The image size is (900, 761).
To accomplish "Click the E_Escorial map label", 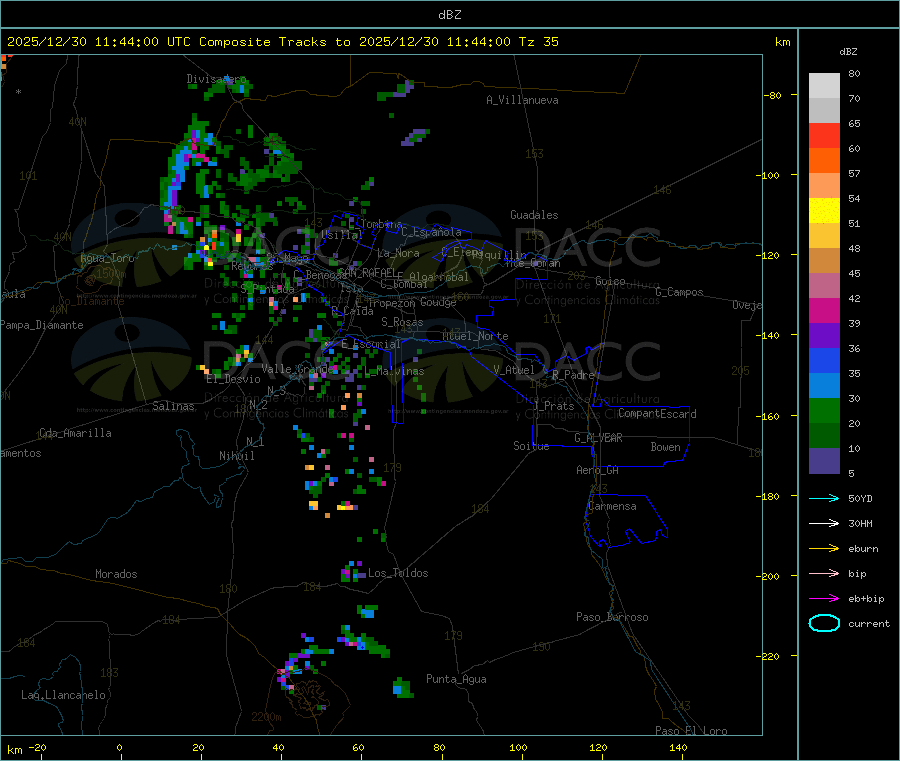I will pos(371,344).
